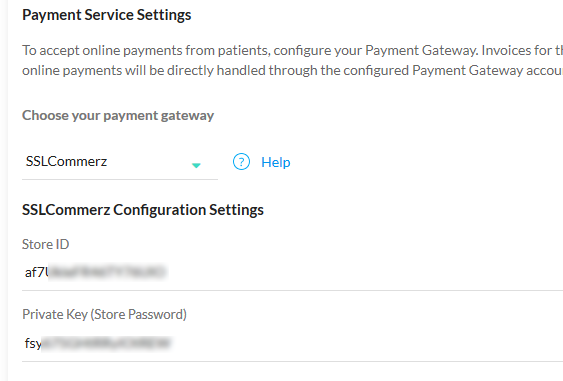
Task: Click the underline beneath the Private Key field
Action: [x=292, y=361]
